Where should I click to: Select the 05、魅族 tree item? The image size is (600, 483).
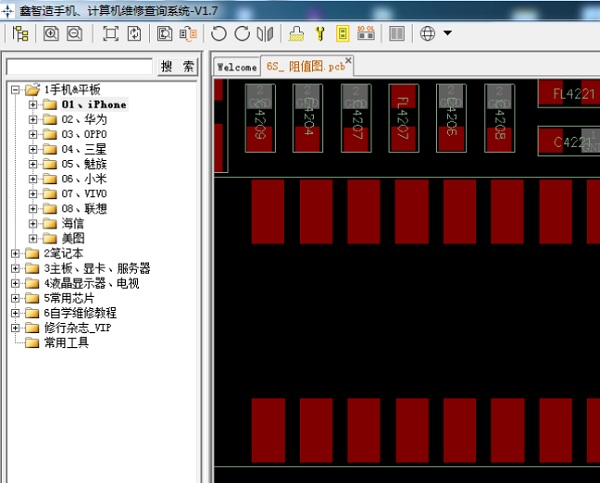84,164
